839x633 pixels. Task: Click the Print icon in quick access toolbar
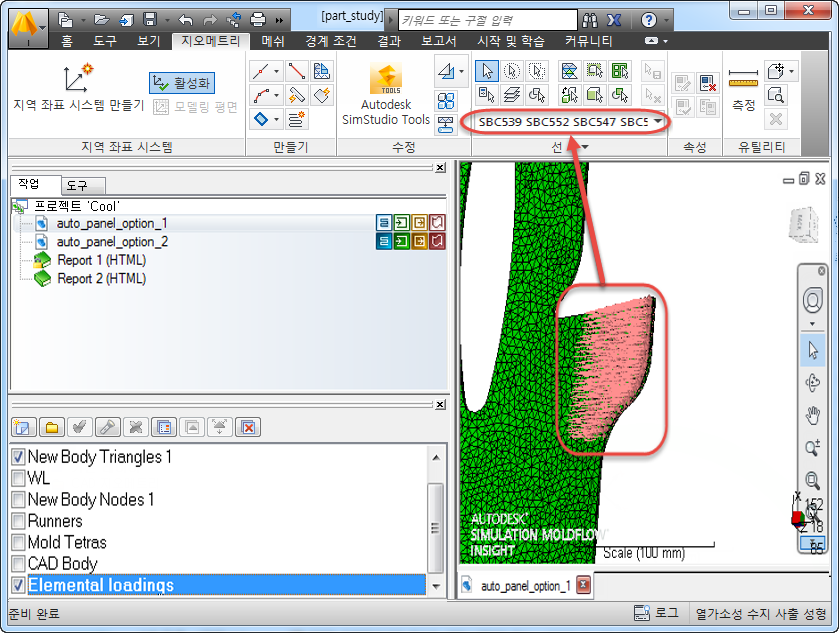[x=258, y=20]
